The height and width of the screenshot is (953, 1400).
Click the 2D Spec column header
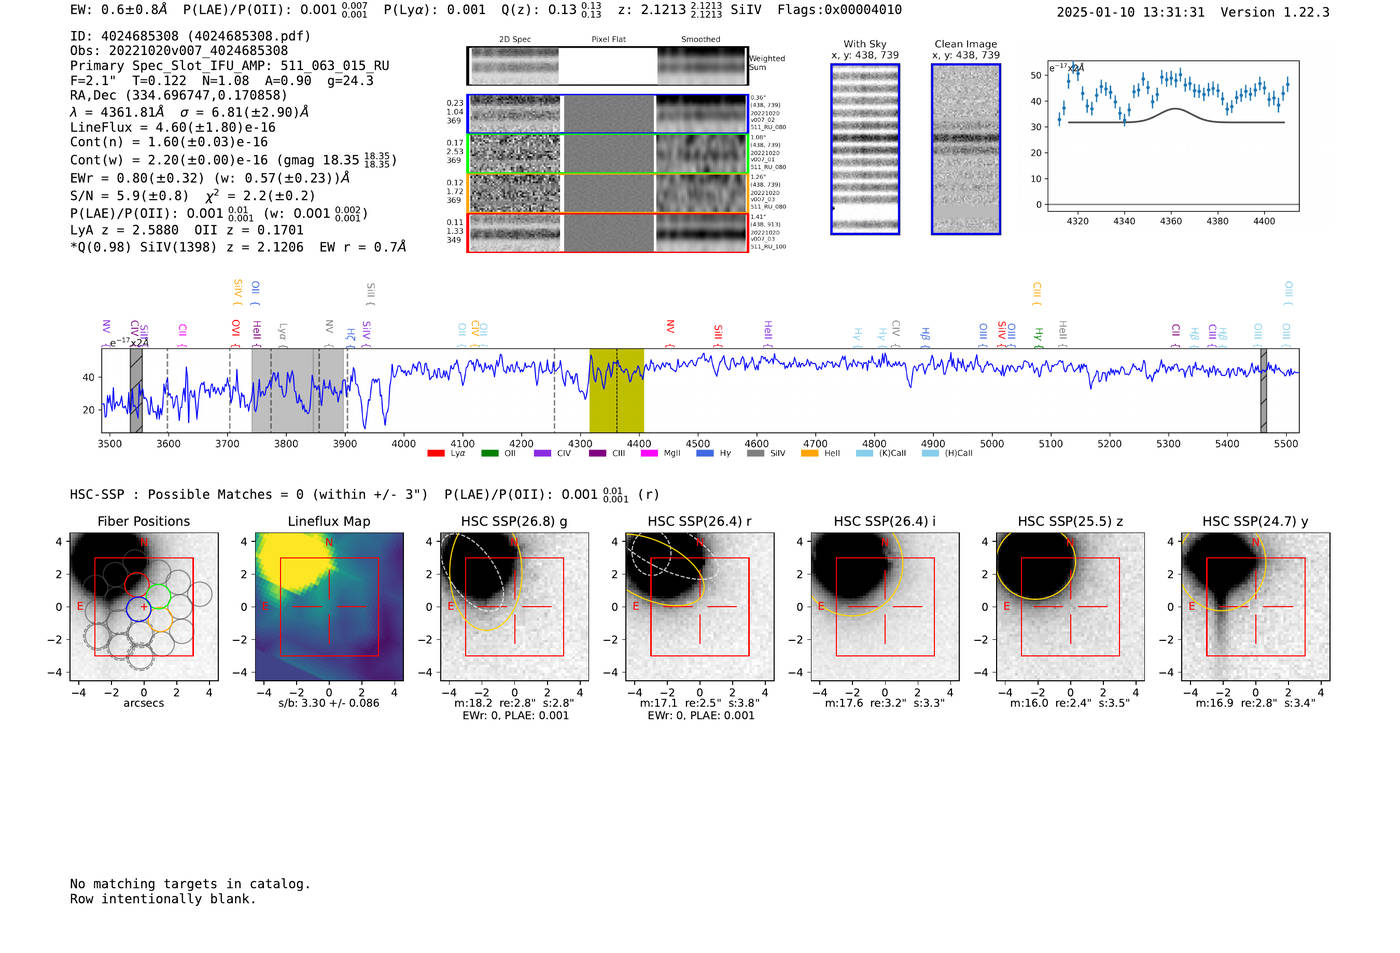tap(515, 39)
